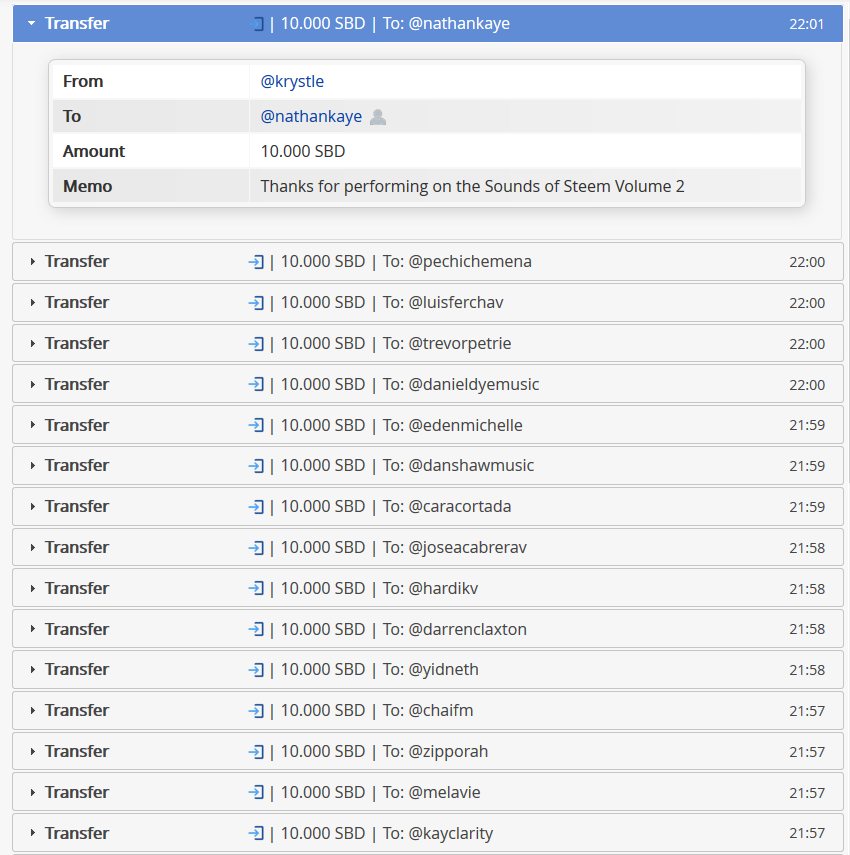Expand the @pechichemena transfer row

click(427, 262)
